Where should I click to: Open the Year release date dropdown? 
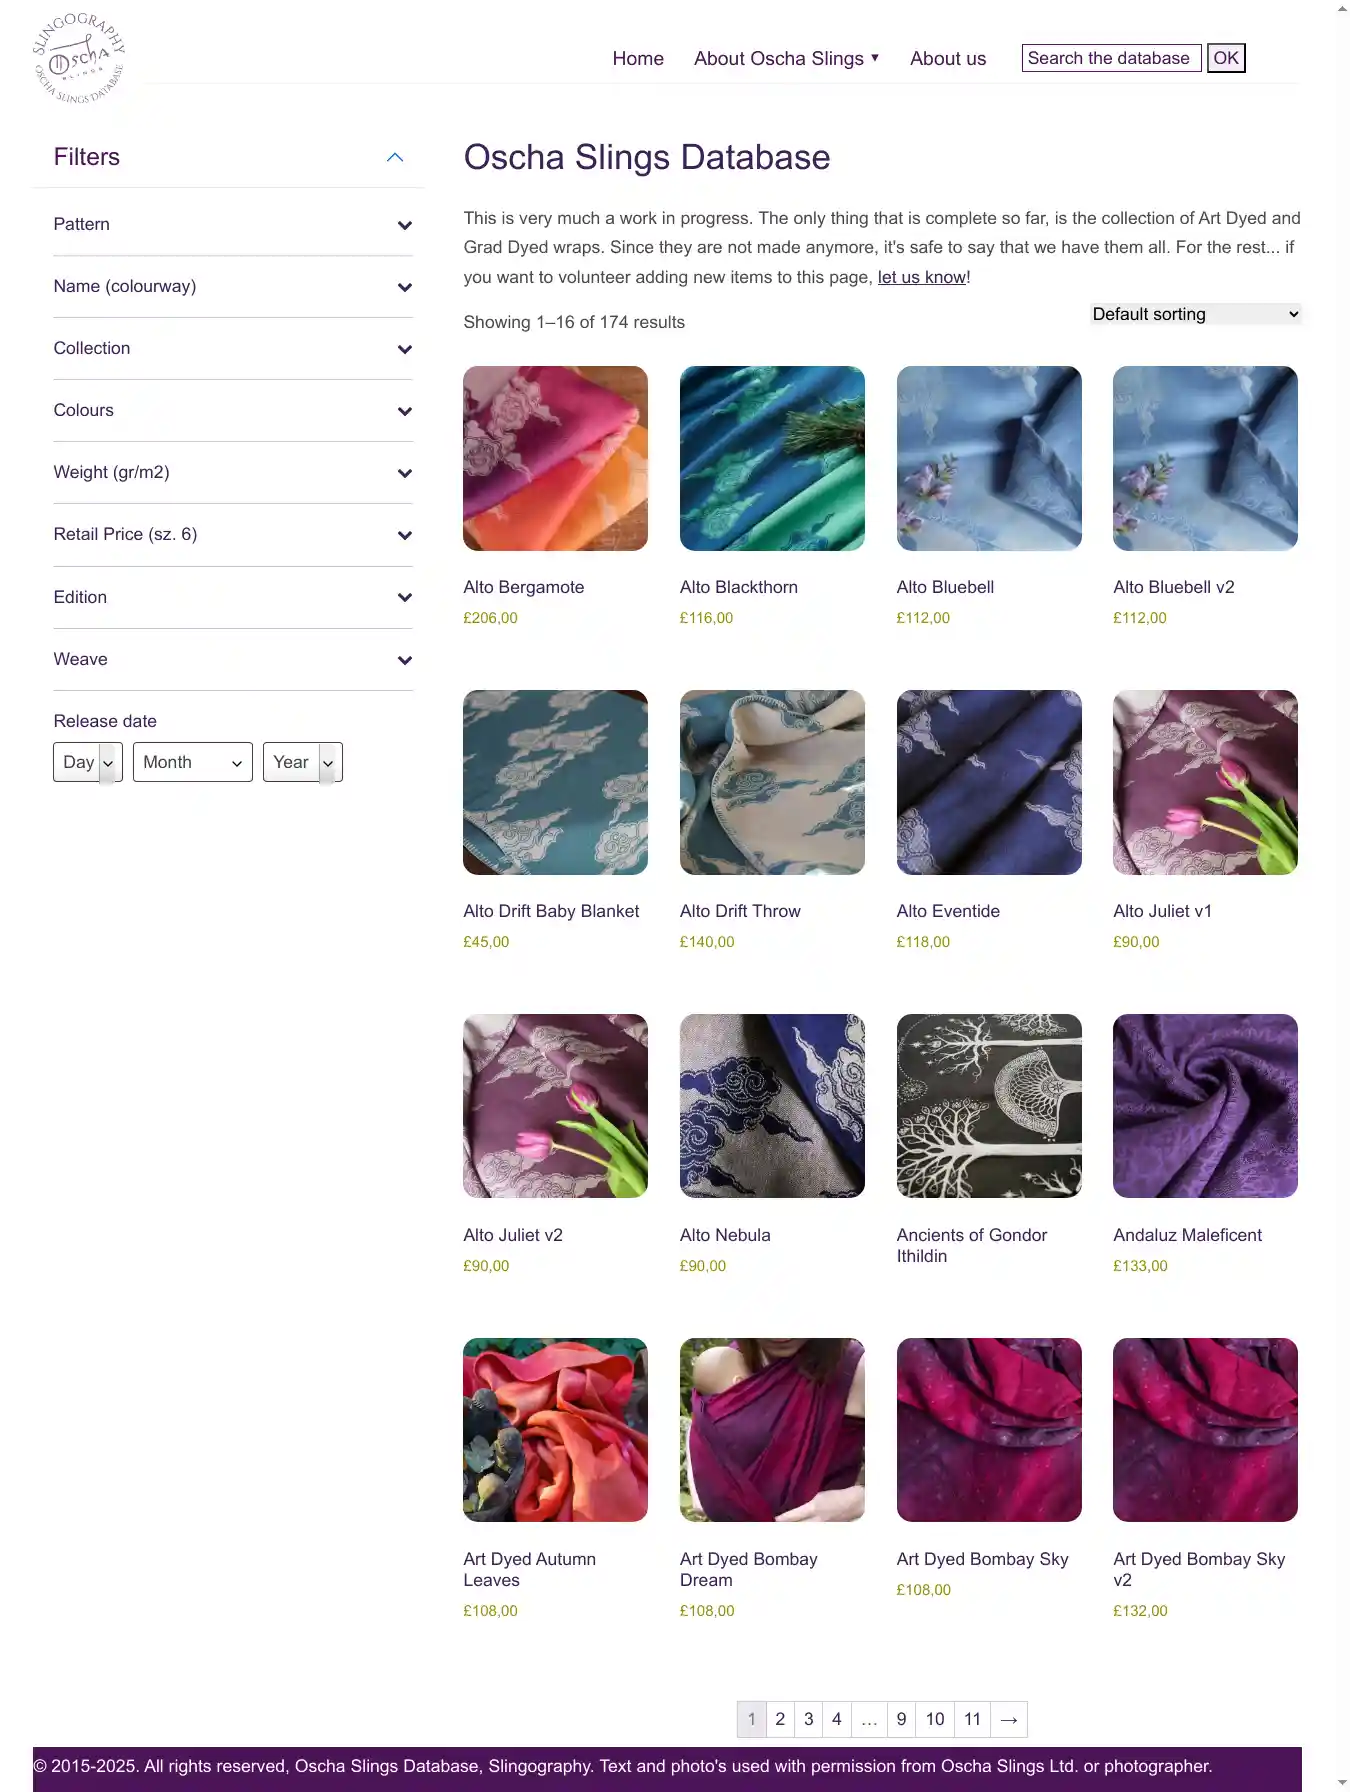[303, 762]
